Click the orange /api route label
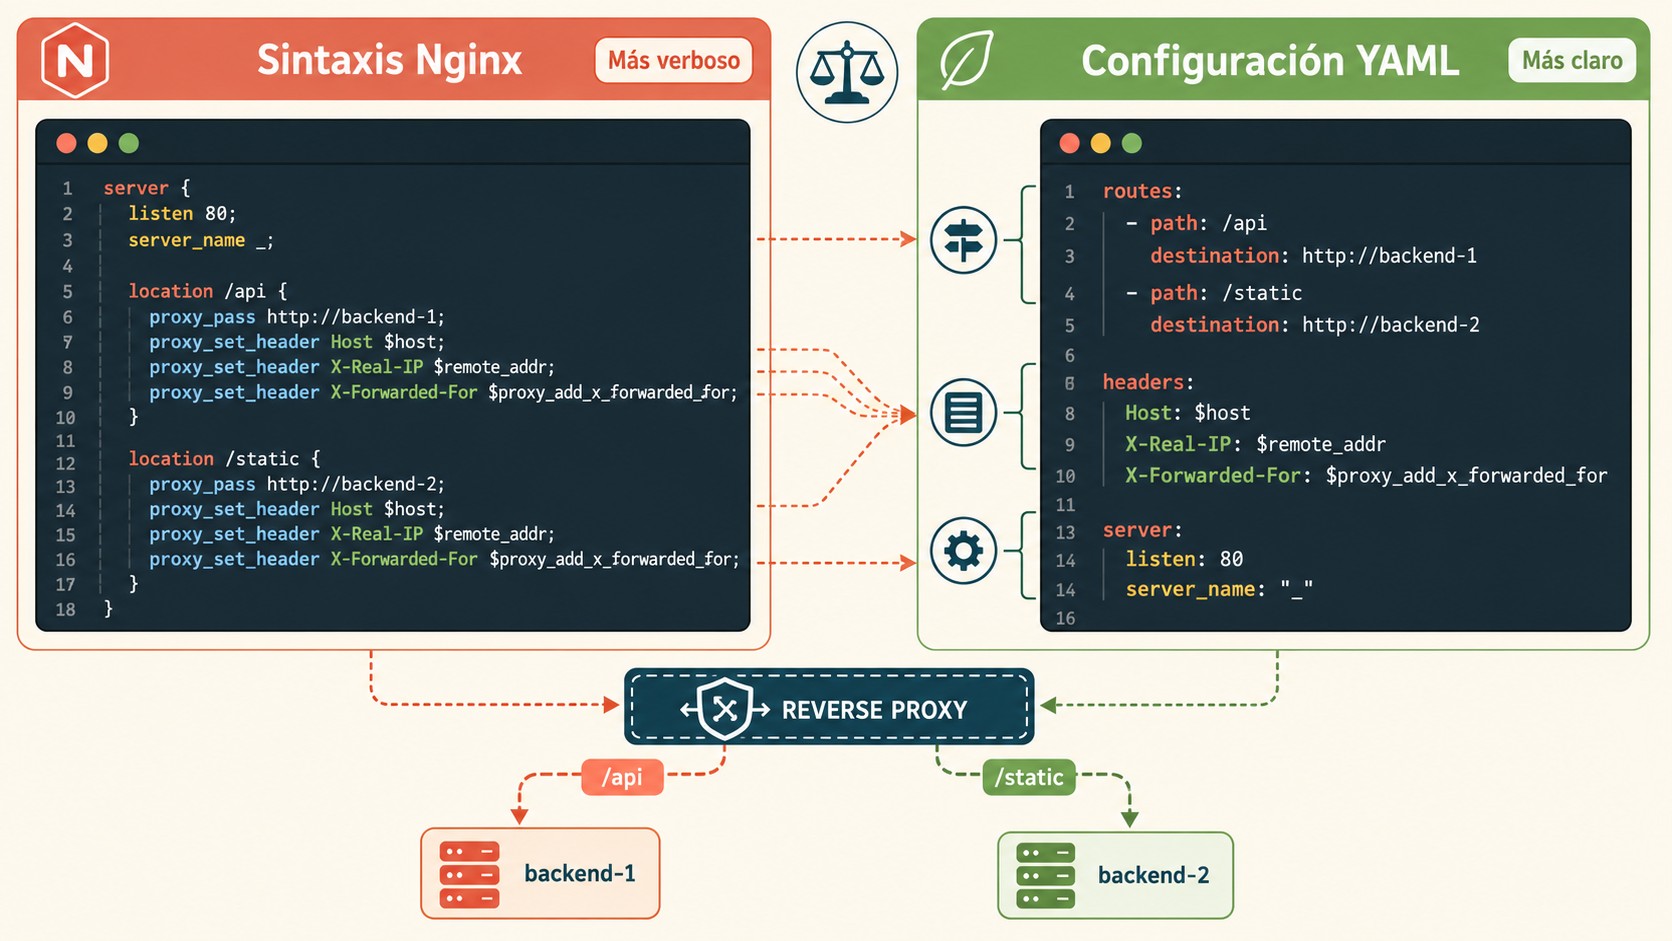 [x=622, y=777]
